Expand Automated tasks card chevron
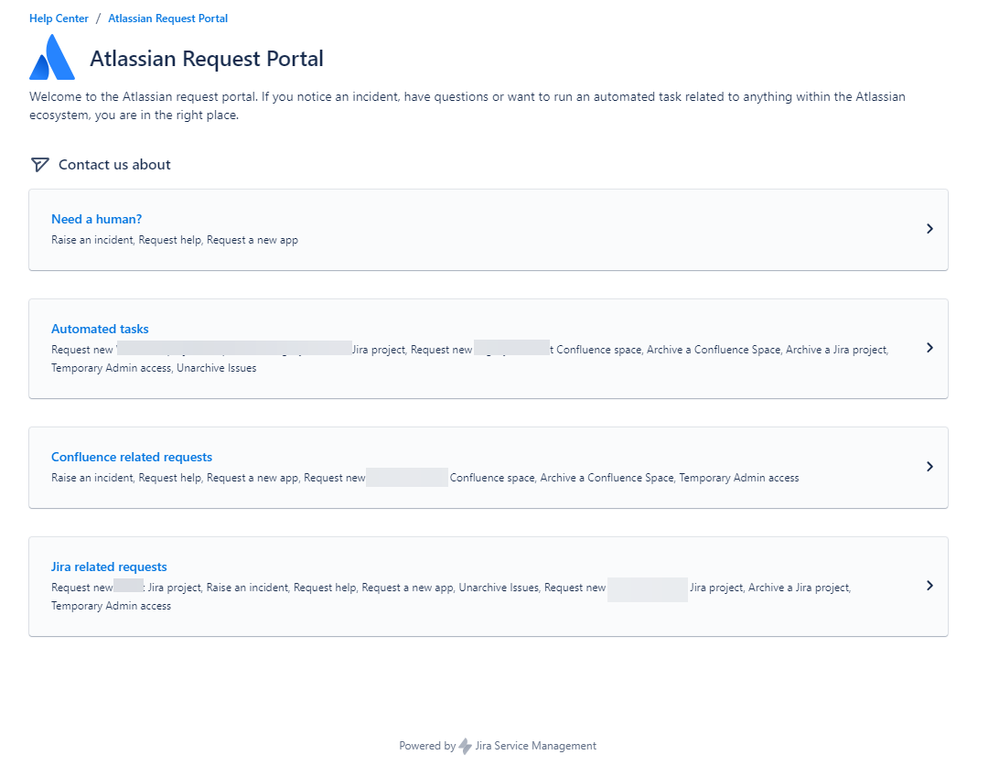The height and width of the screenshot is (768, 999). [x=930, y=348]
